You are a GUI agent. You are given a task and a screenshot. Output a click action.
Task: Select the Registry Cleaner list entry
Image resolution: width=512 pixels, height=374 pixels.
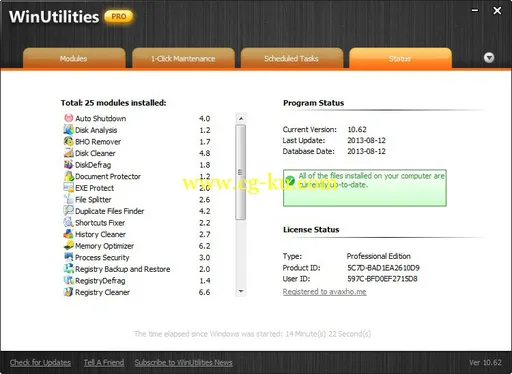pyautogui.click(x=137, y=292)
